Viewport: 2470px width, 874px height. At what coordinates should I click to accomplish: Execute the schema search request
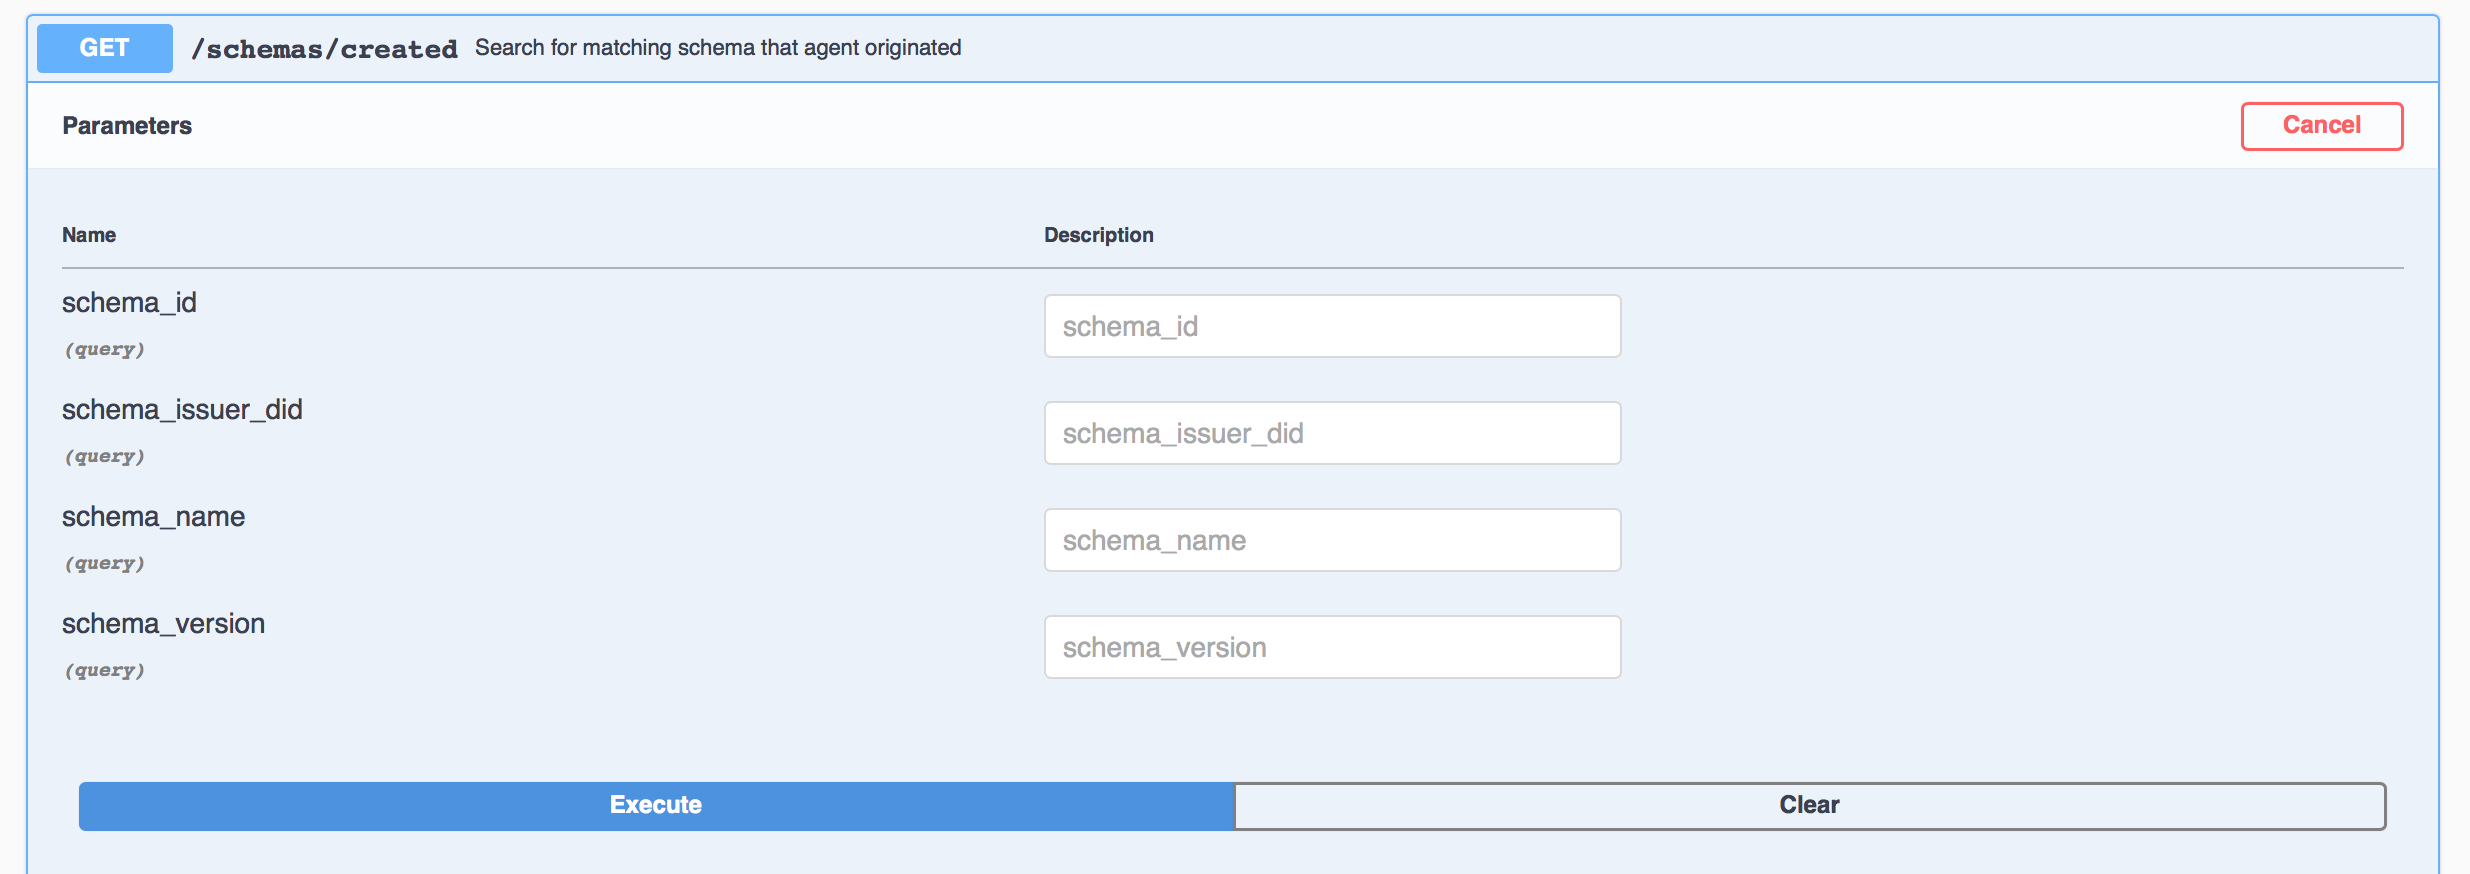(656, 805)
